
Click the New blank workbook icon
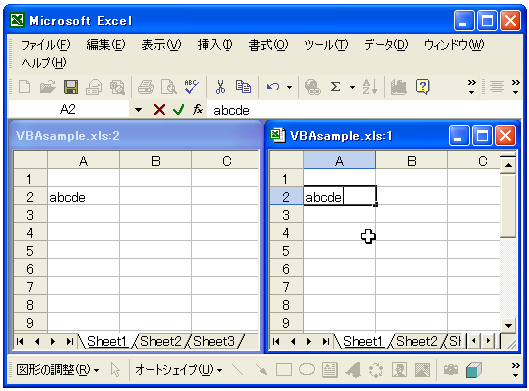pos(25,87)
